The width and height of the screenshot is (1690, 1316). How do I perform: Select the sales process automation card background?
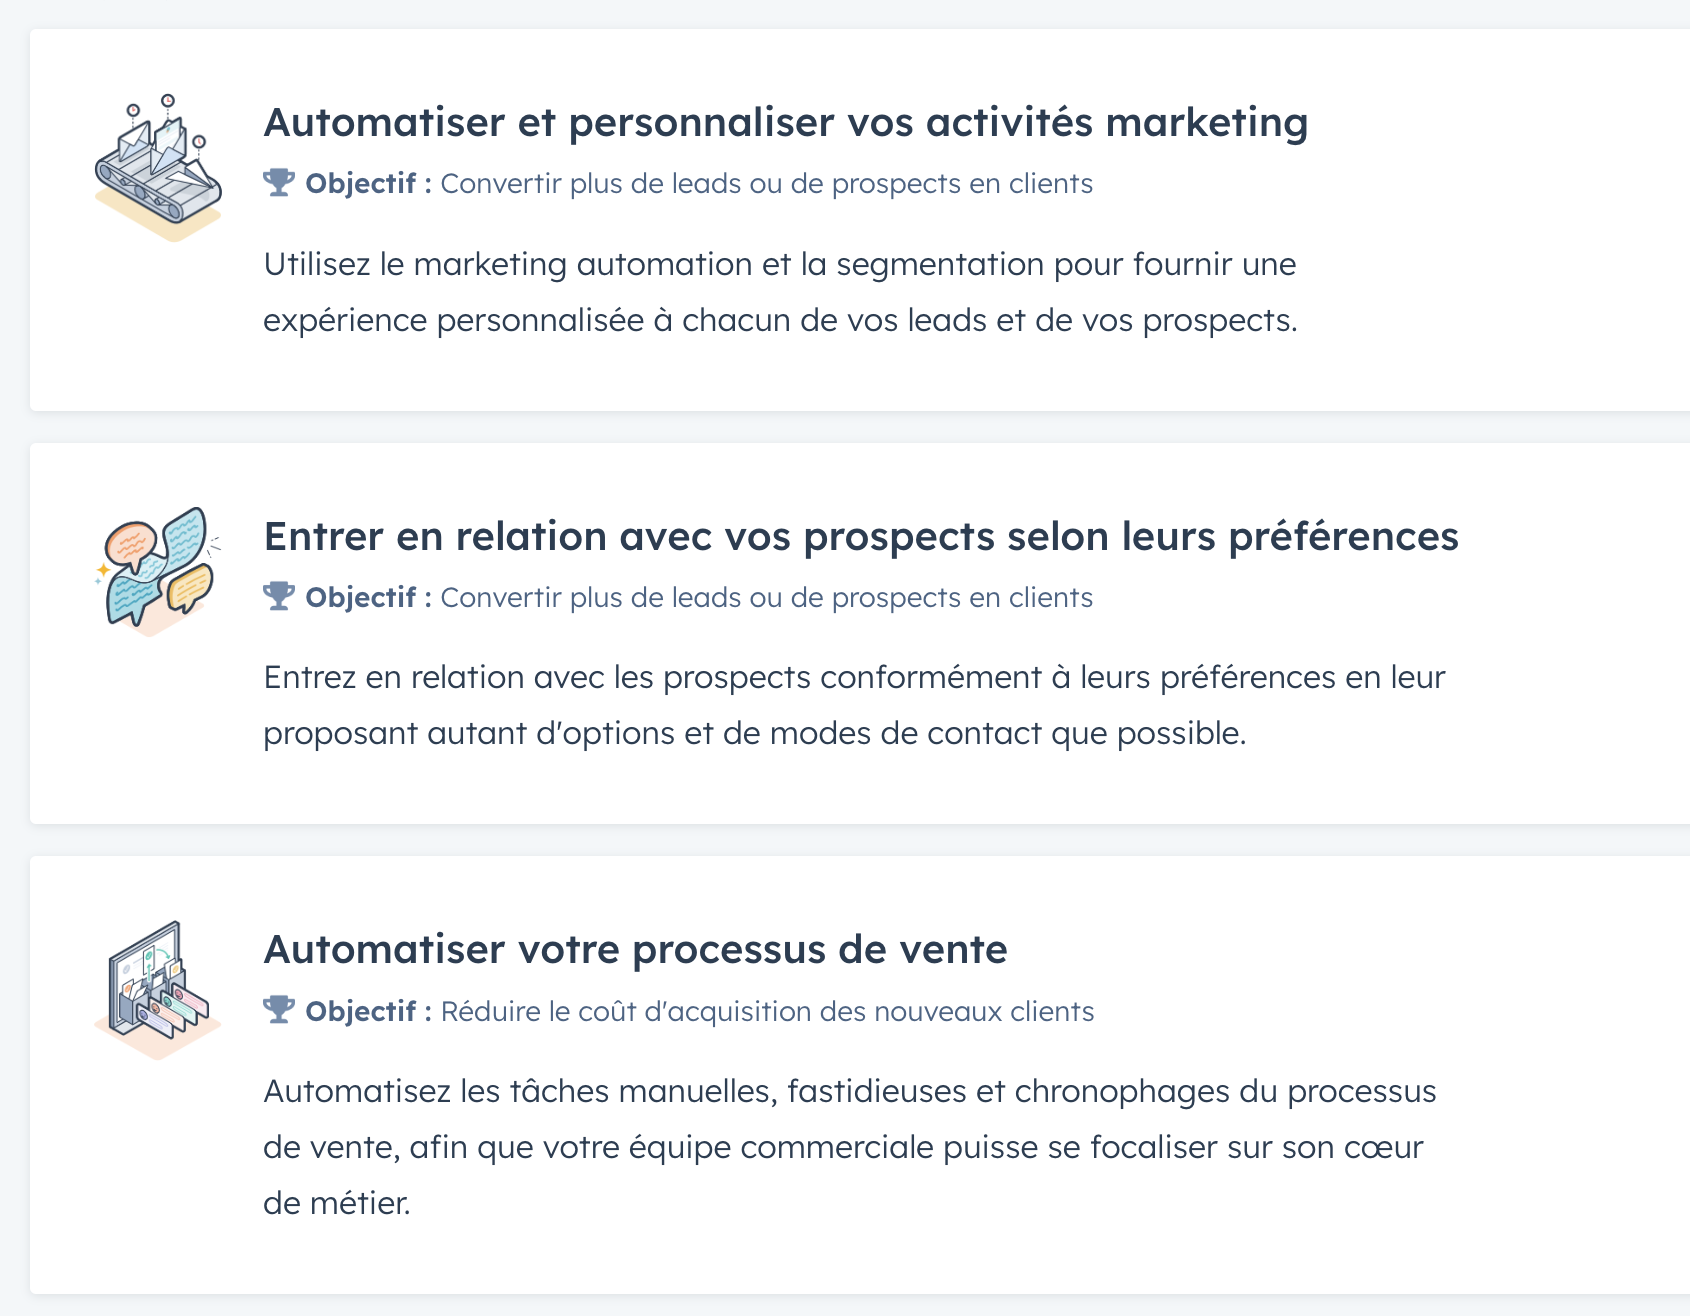(860, 1075)
